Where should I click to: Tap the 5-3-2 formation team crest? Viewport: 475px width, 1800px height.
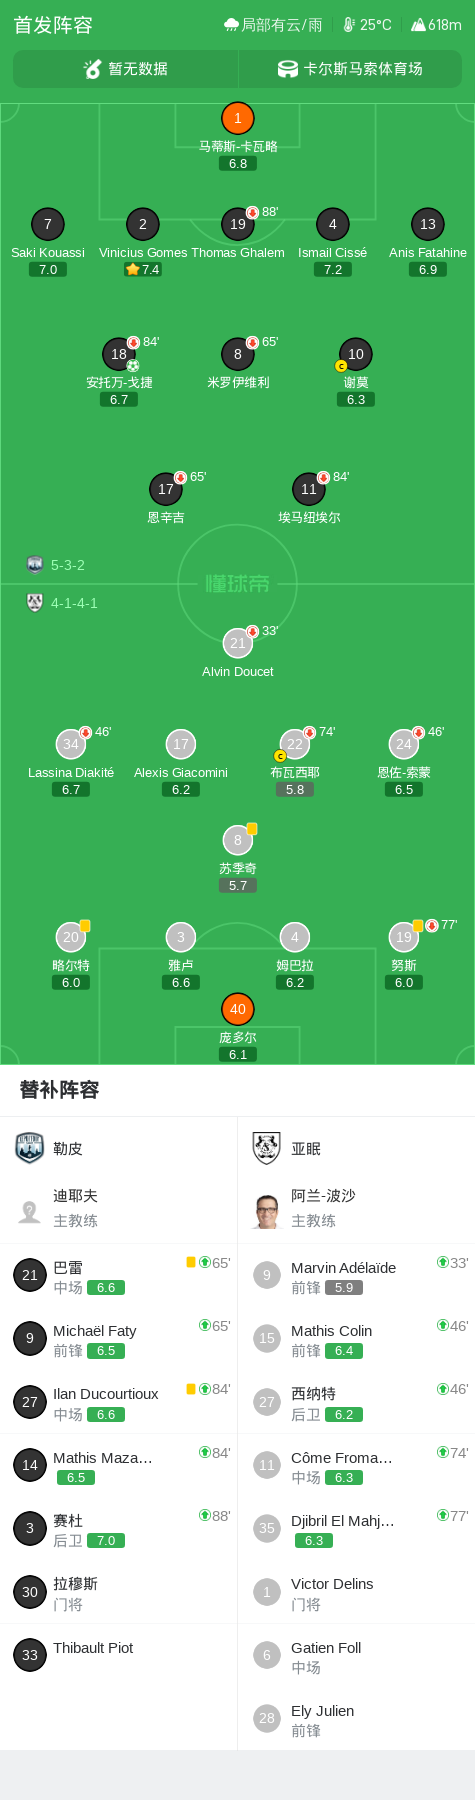[35, 565]
